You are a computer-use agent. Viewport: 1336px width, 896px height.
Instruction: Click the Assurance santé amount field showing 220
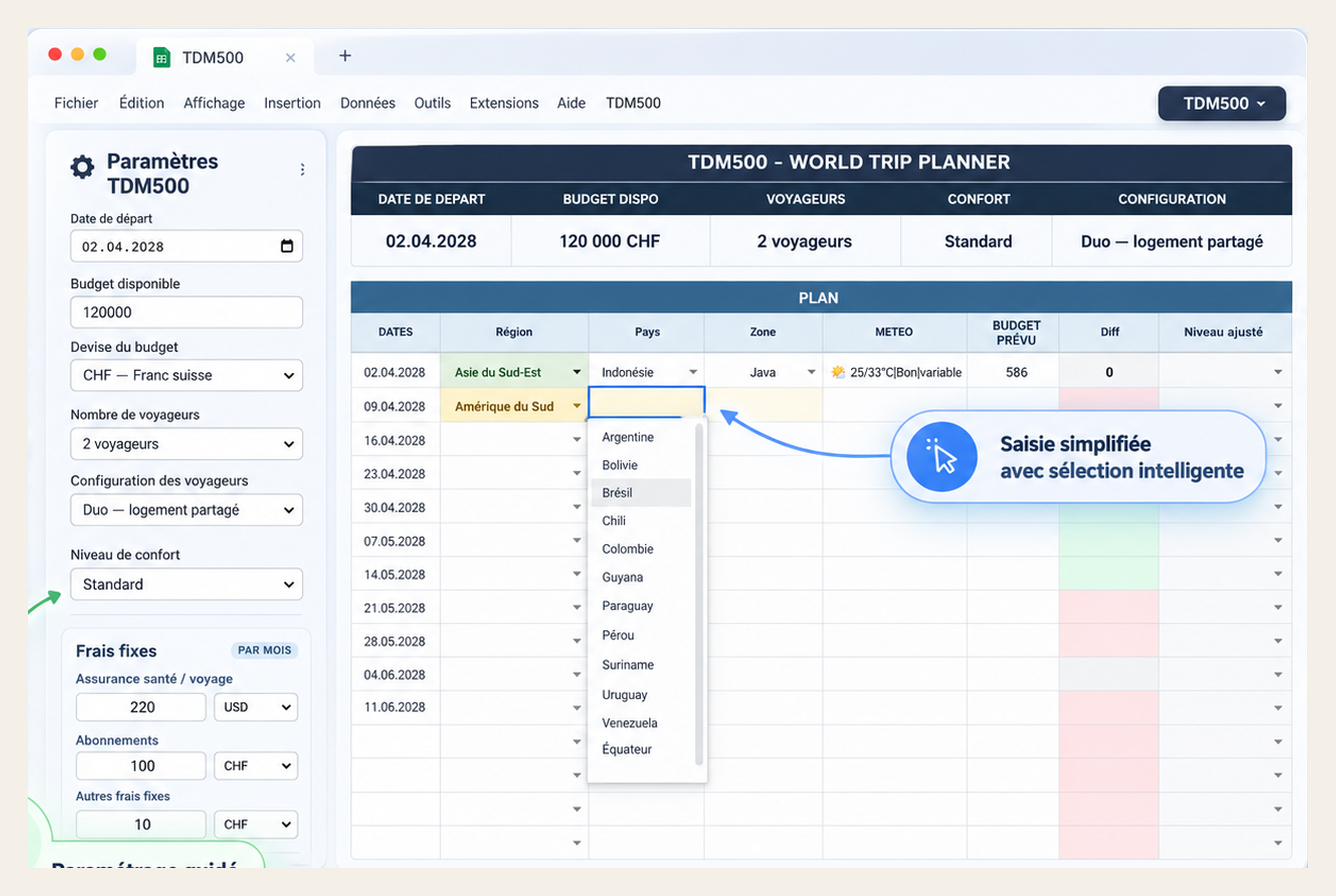pos(142,707)
